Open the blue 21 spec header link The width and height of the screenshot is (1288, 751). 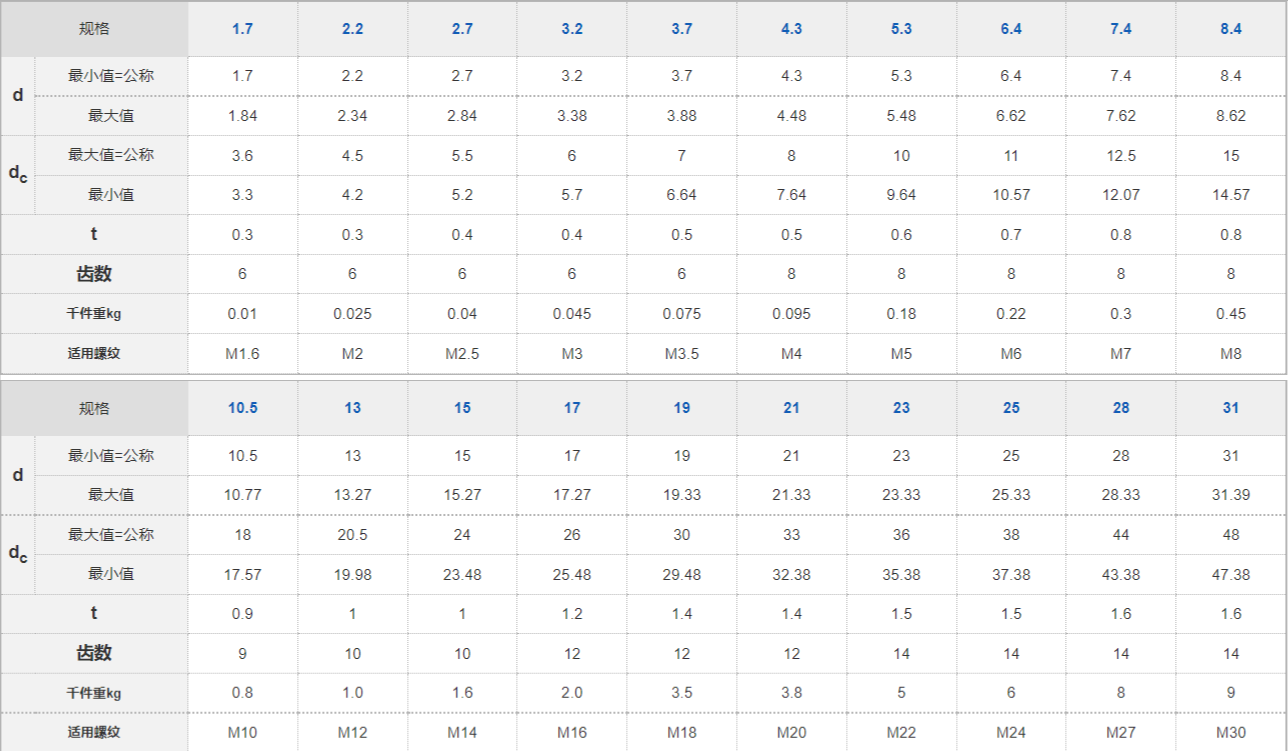(x=791, y=408)
